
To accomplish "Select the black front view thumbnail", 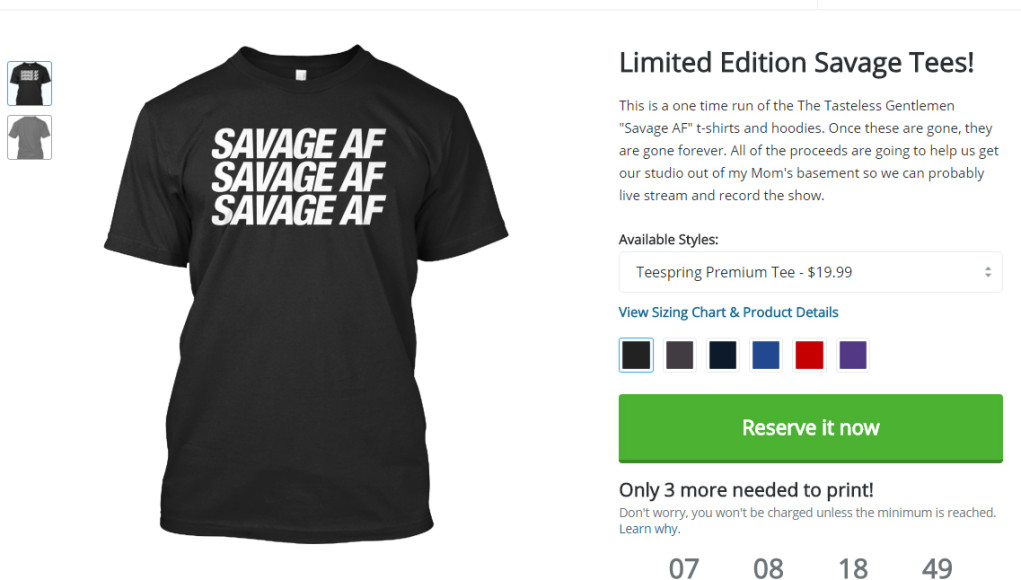I will tap(29, 83).
